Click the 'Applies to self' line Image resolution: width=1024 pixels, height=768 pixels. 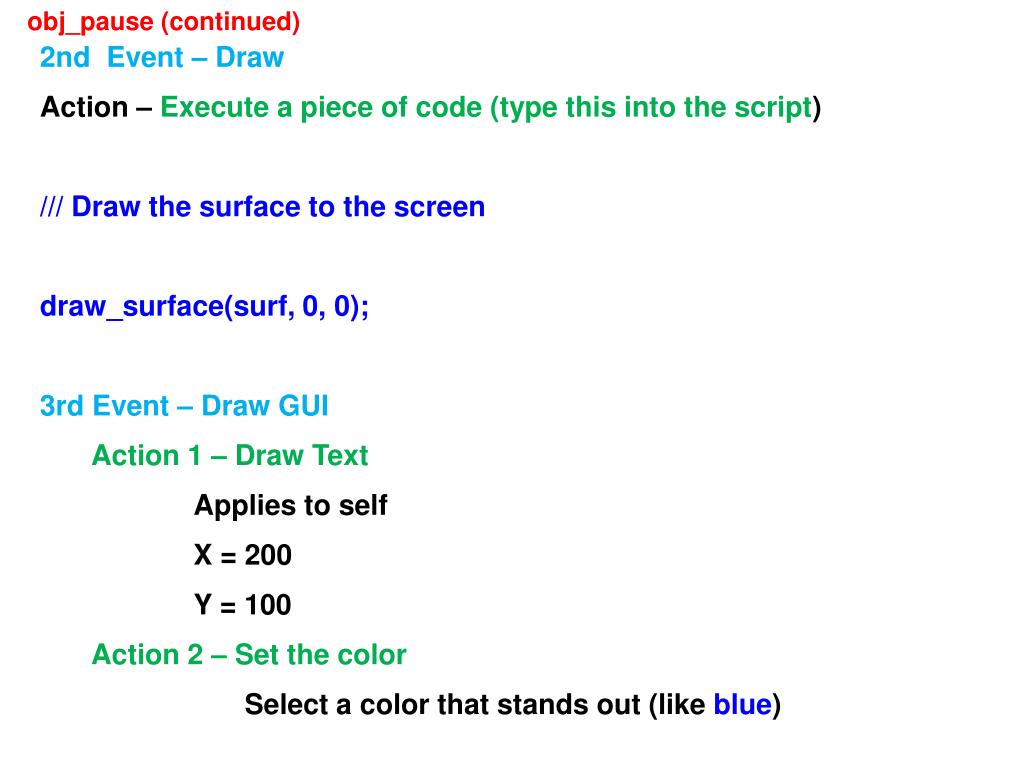click(x=291, y=505)
